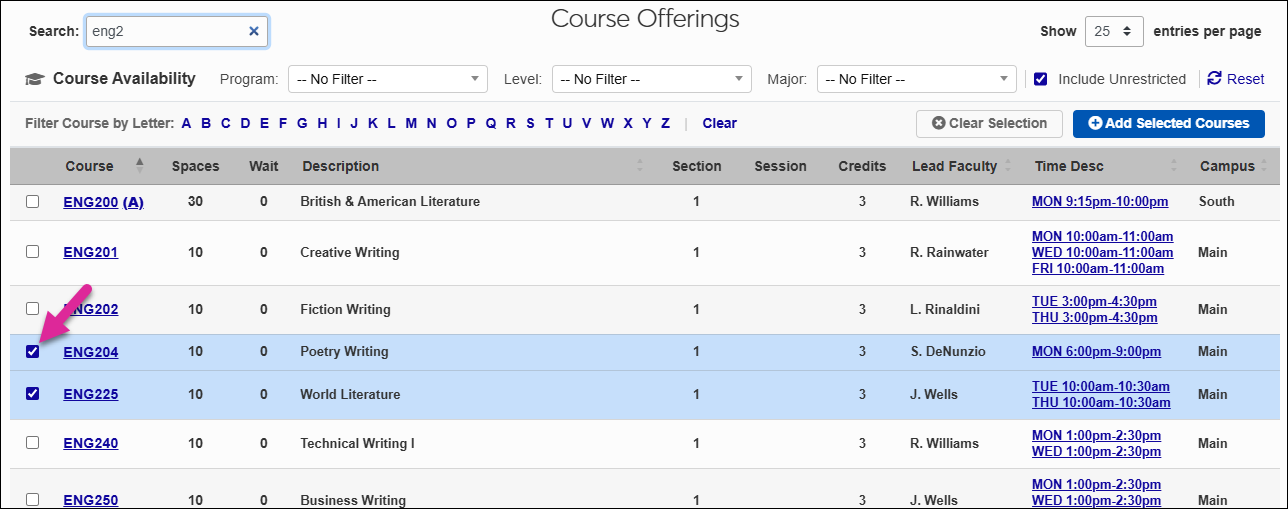Click L. Rinaldini faculty name
The image size is (1288, 509).
tap(947, 309)
